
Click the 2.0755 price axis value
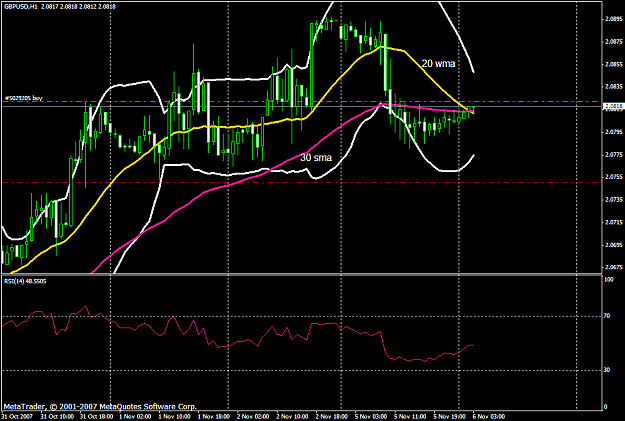613,177
